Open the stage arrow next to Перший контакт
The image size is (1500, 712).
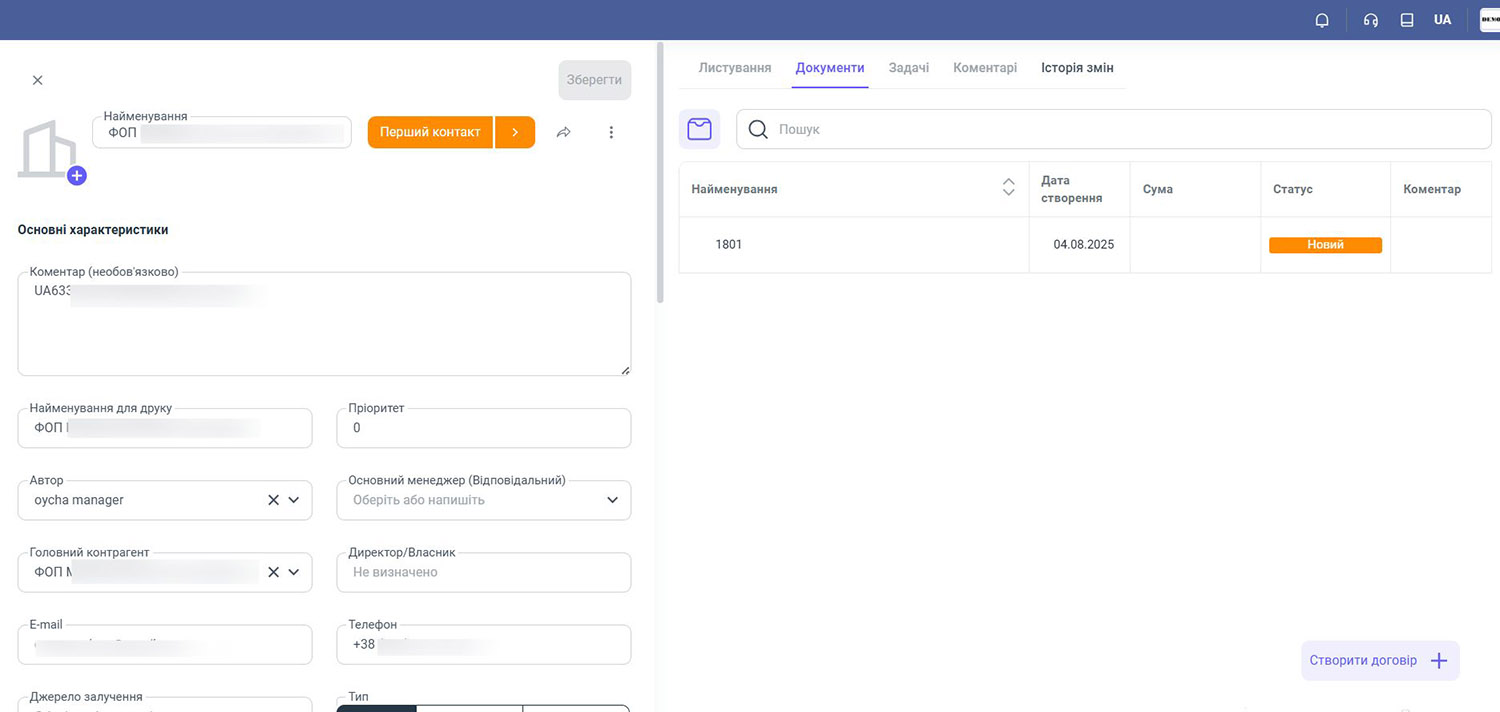(x=515, y=132)
